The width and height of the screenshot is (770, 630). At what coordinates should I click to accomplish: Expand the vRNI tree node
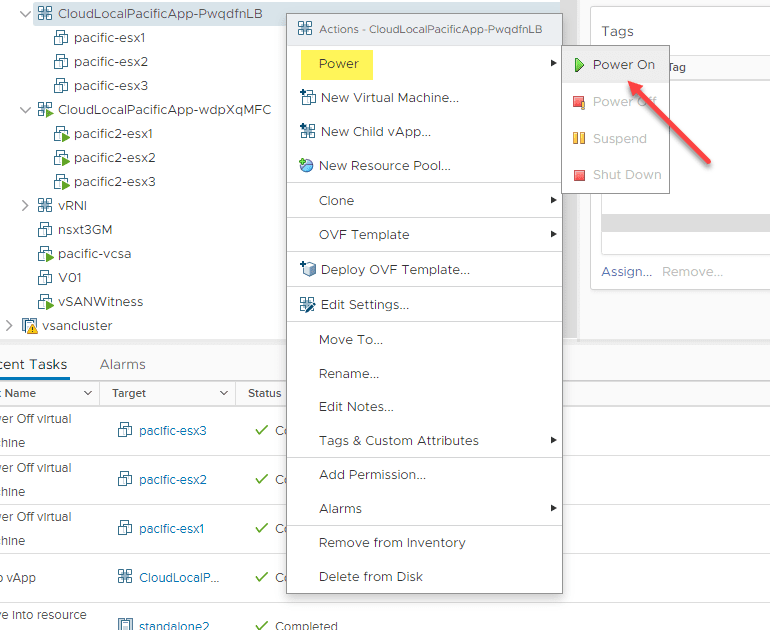26,206
